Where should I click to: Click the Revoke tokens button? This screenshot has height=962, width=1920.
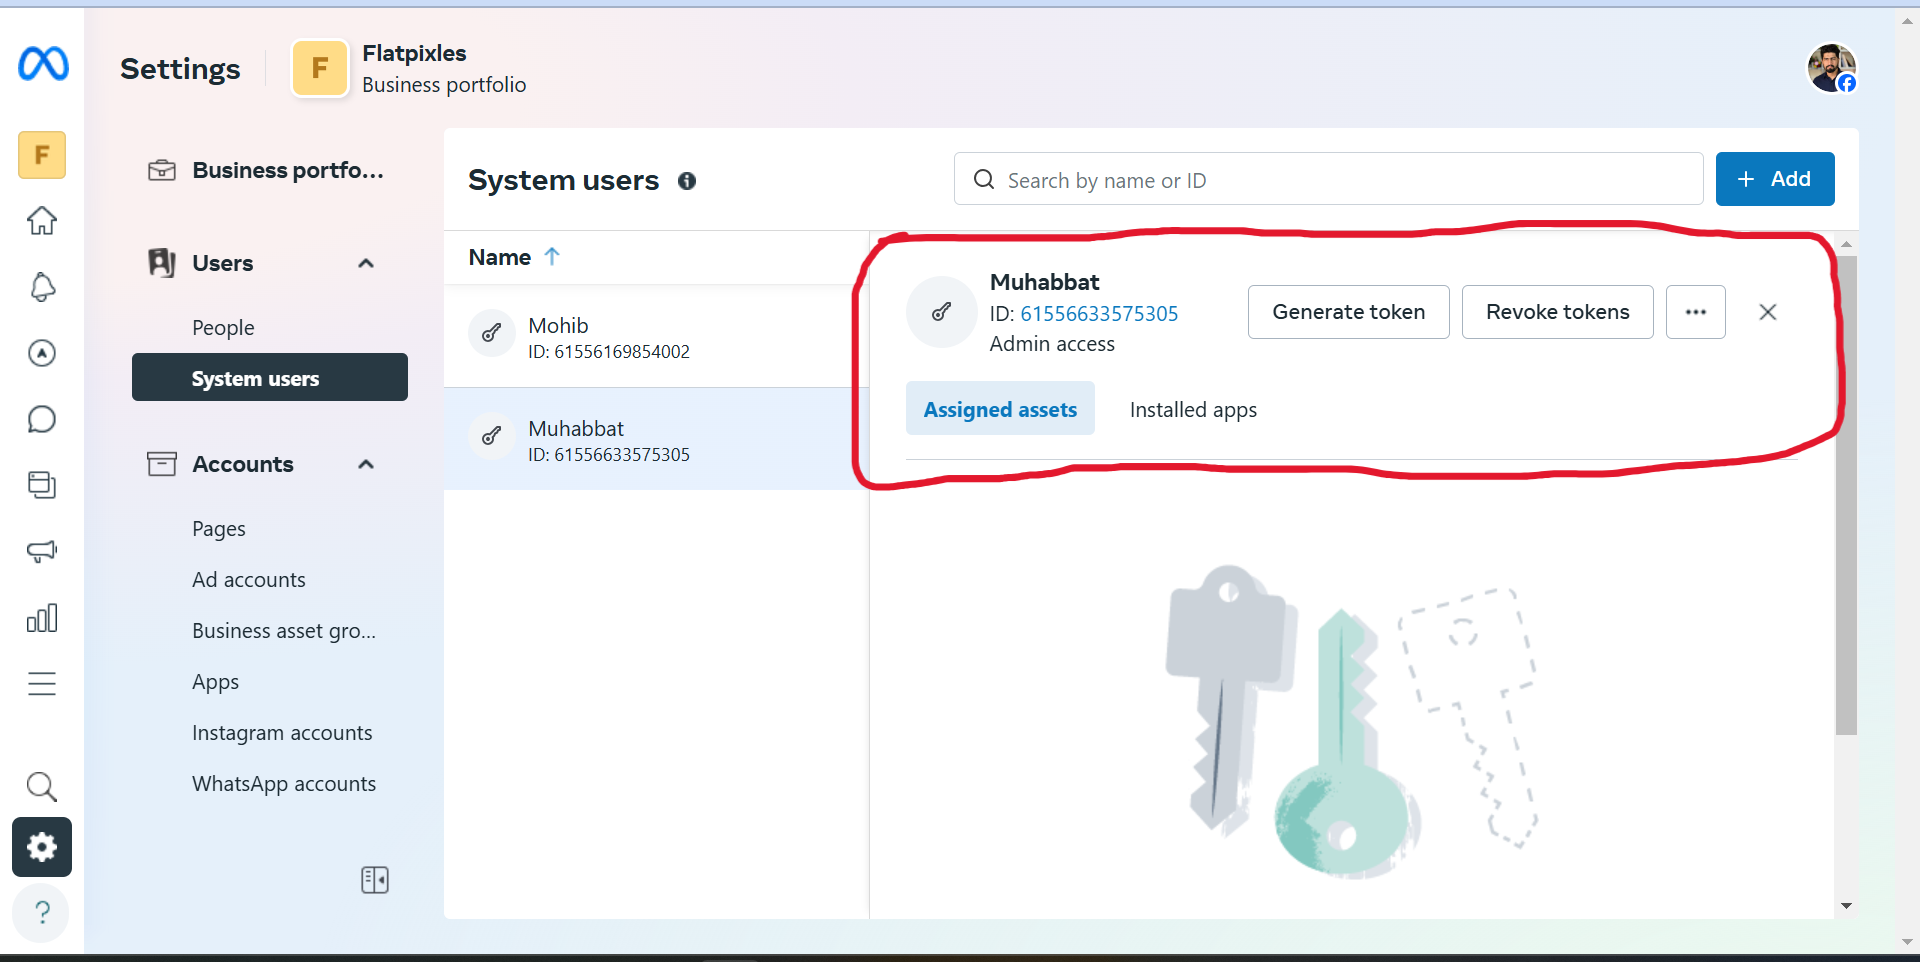[1557, 312]
